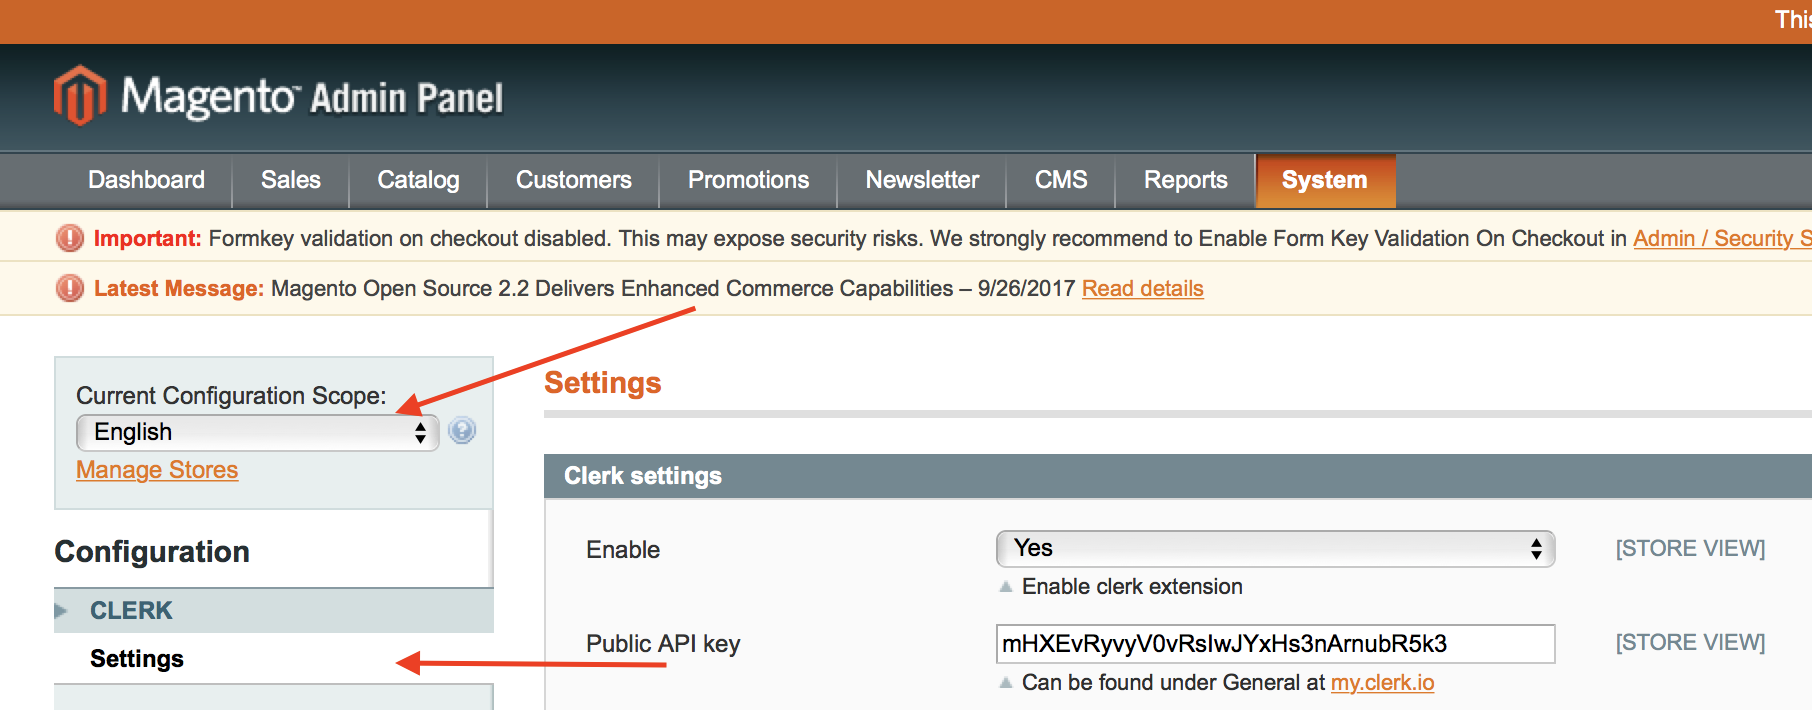This screenshot has height=710, width=1812.
Task: Click triangle hint icon beside Enable clerk extension
Action: click(x=1006, y=587)
